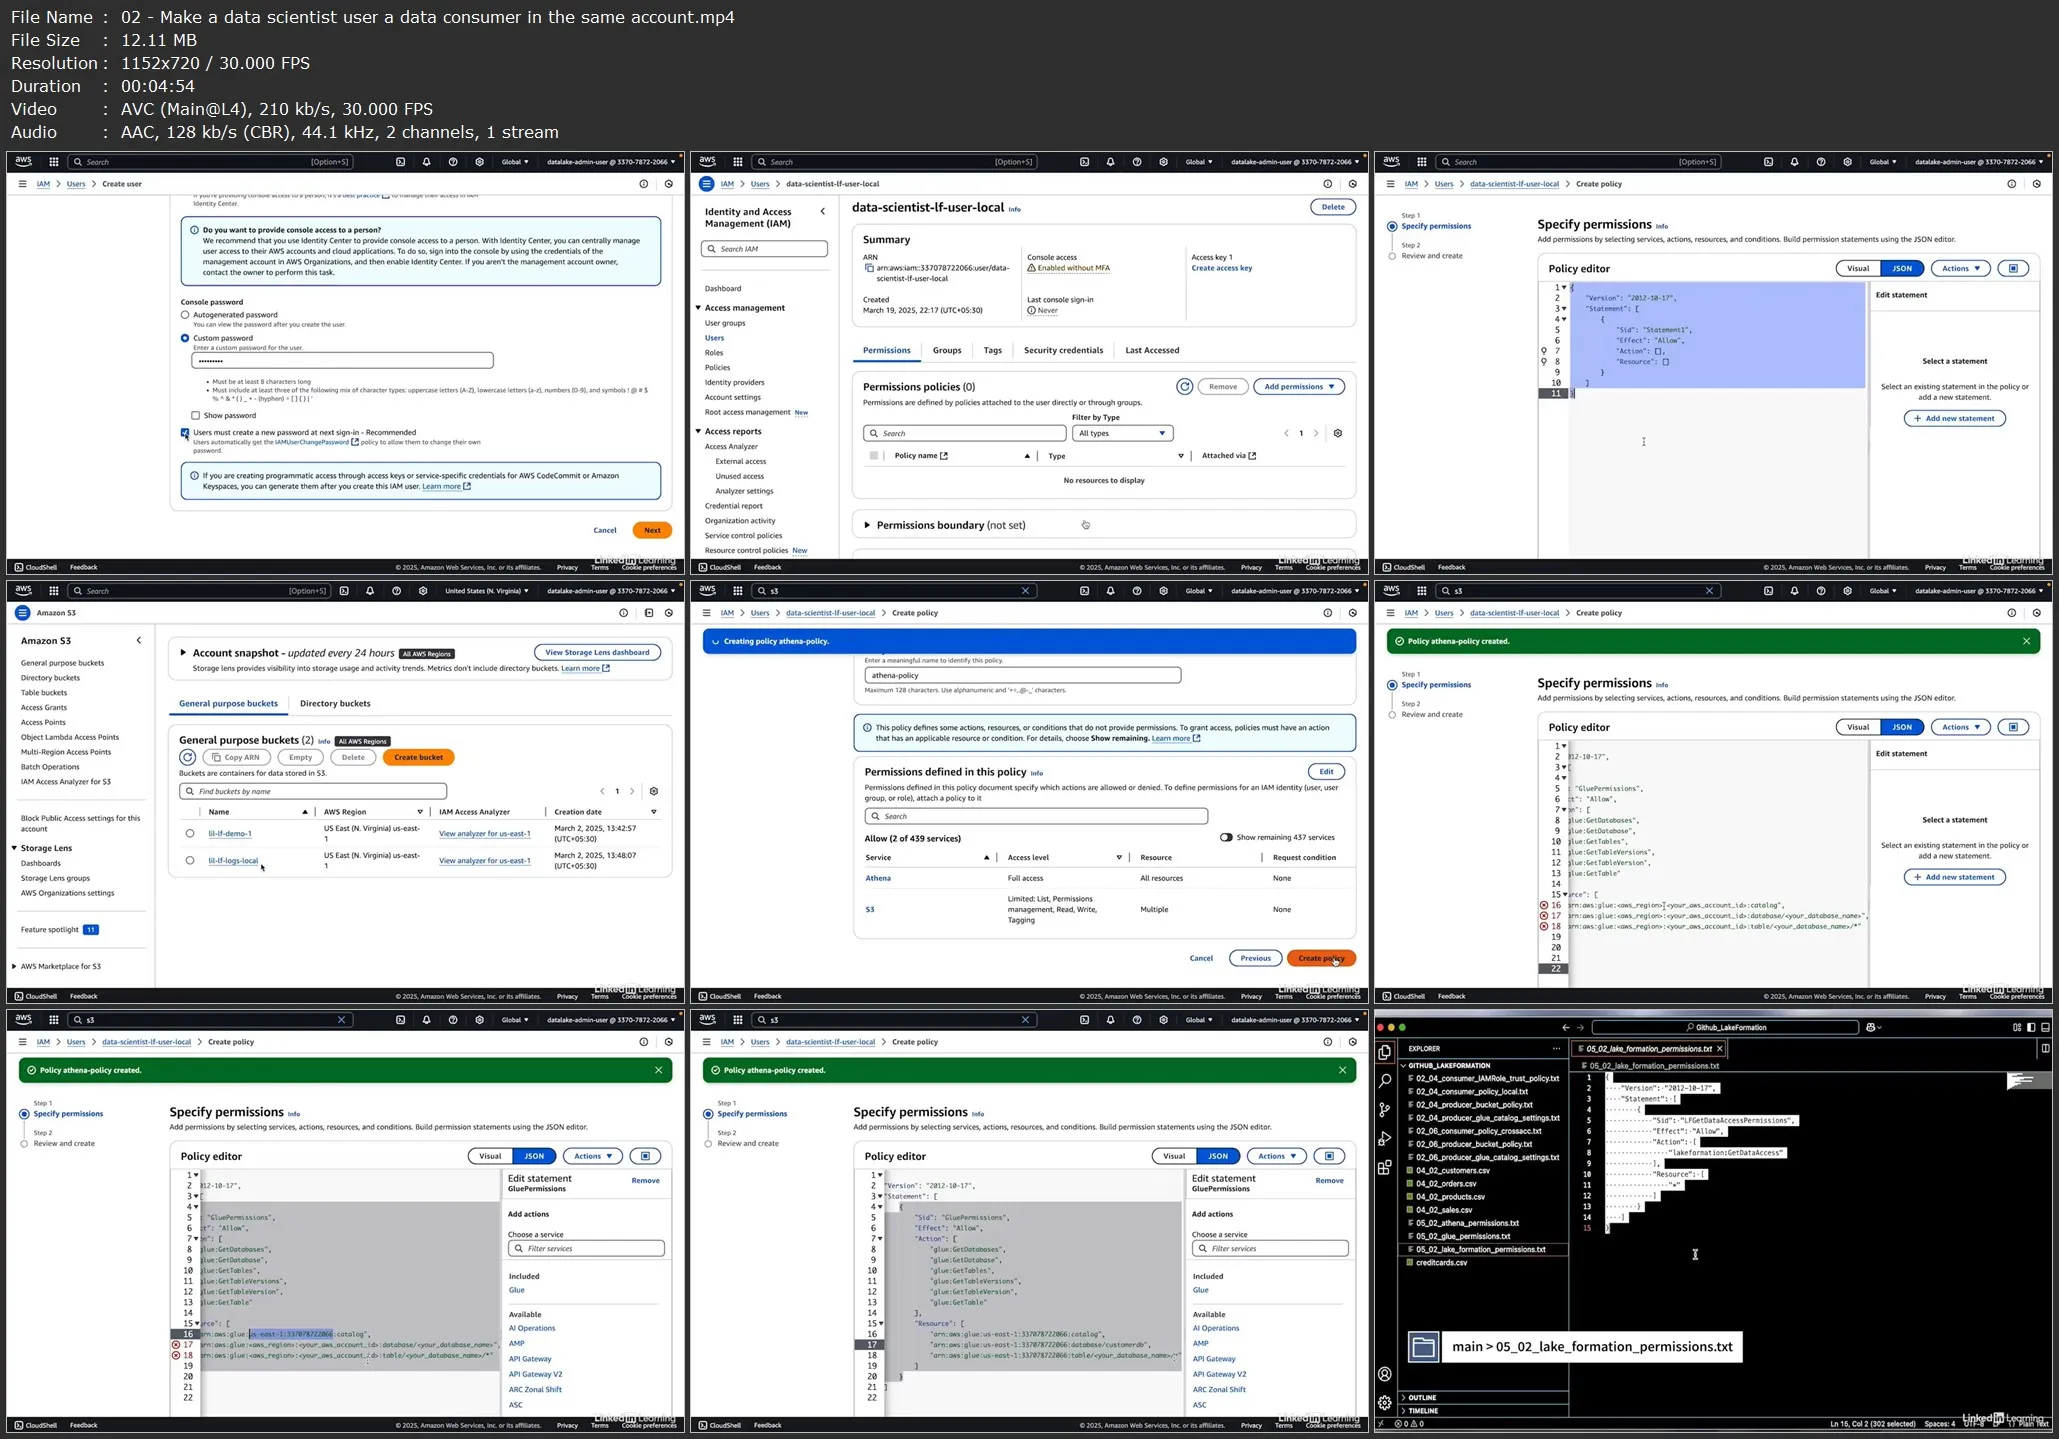Uncheck Users must create a new password checkbox

(x=185, y=433)
